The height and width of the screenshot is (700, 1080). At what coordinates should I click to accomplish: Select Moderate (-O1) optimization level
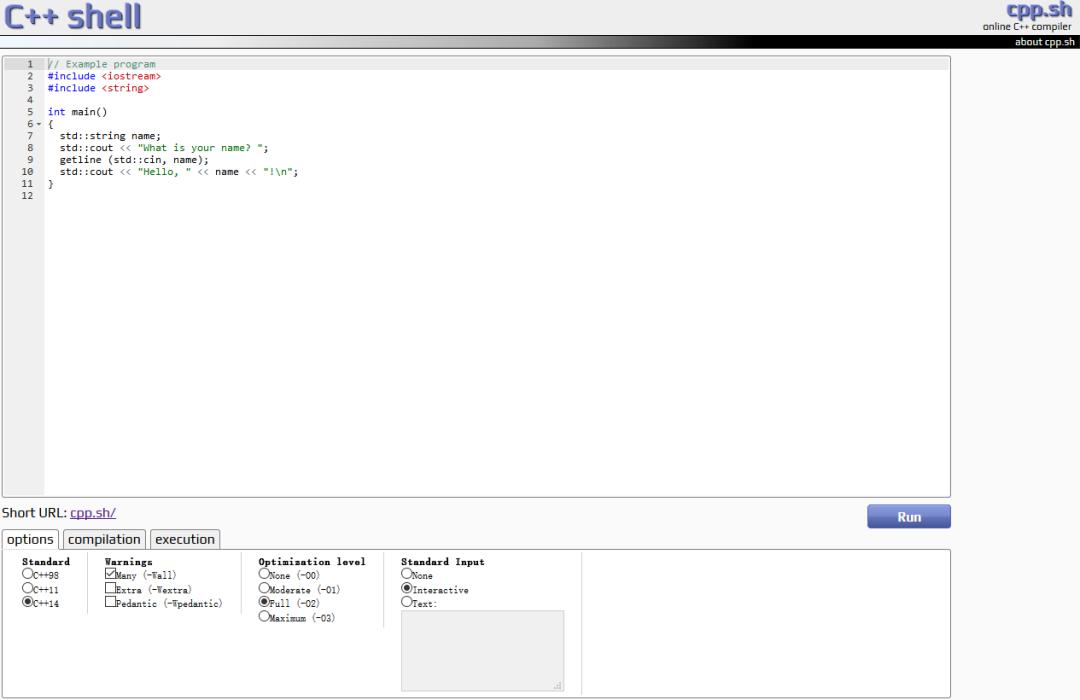click(x=264, y=588)
